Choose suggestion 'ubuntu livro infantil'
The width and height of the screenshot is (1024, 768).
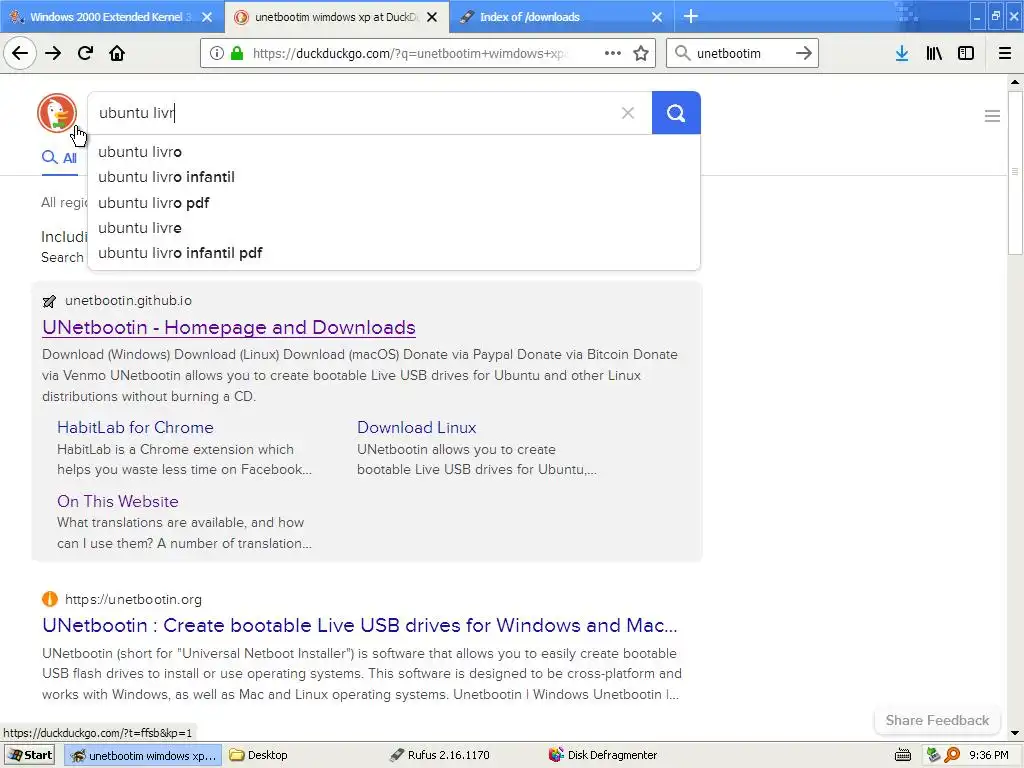[394, 177]
